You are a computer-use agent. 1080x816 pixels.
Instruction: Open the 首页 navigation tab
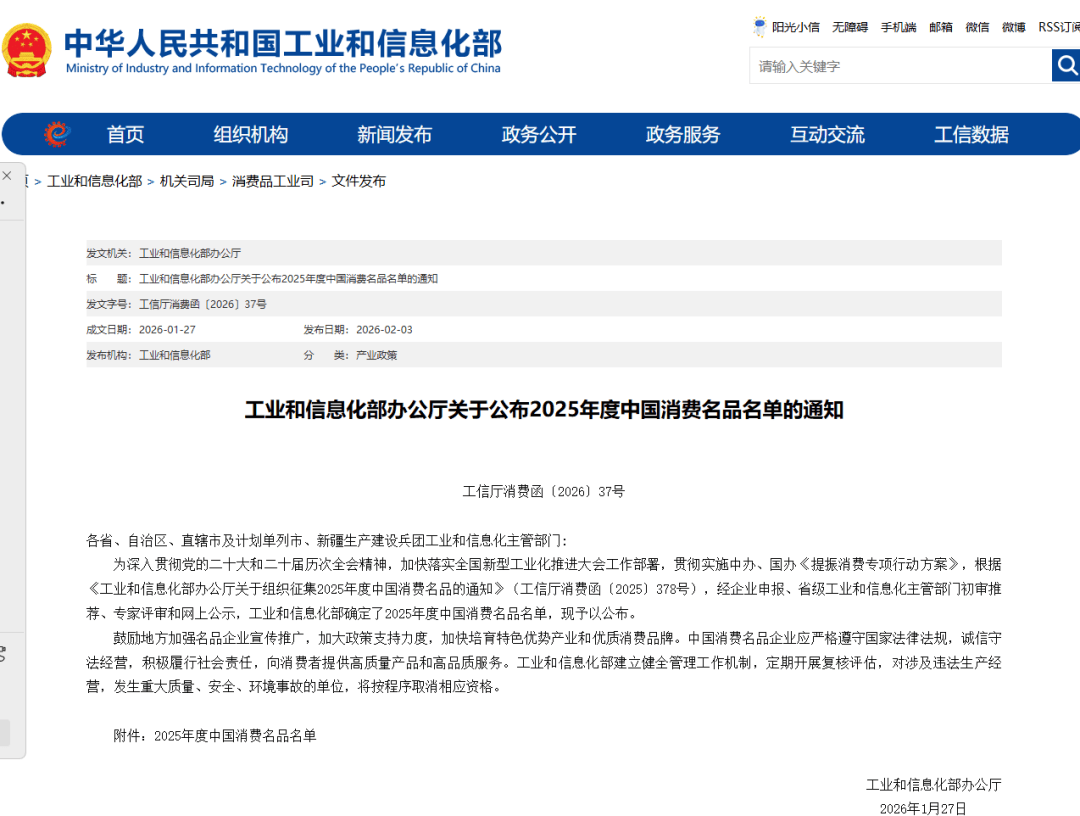click(126, 135)
